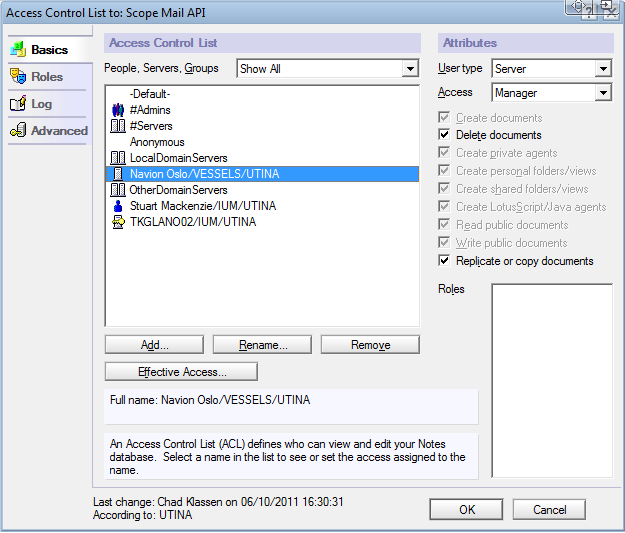The image size is (625, 533).
Task: Toggle Create private agents checkbox
Action: tap(444, 153)
